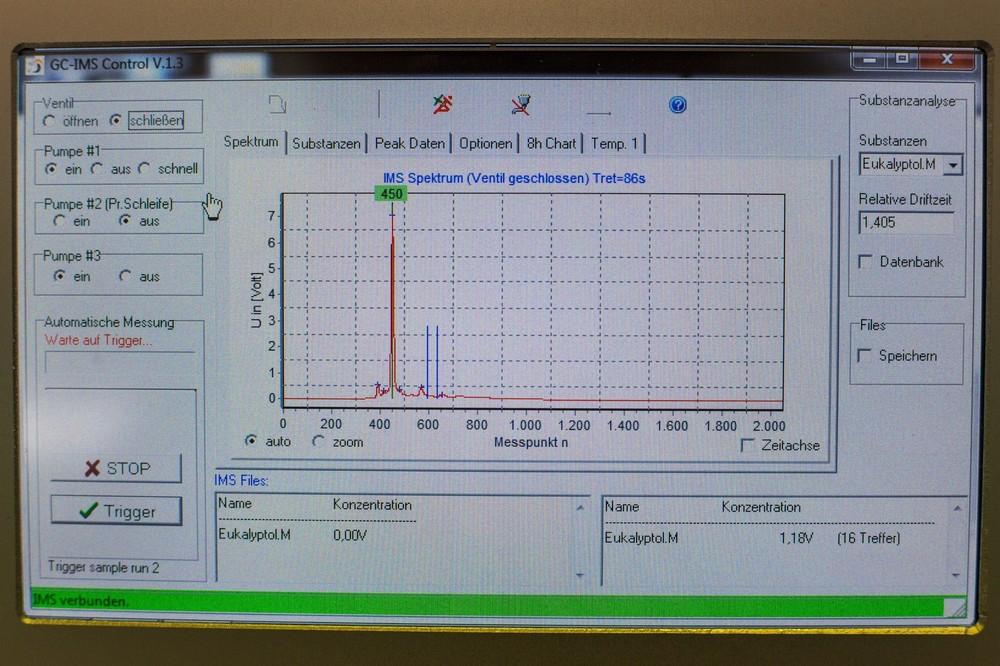Click the Trigger button

tap(117, 511)
